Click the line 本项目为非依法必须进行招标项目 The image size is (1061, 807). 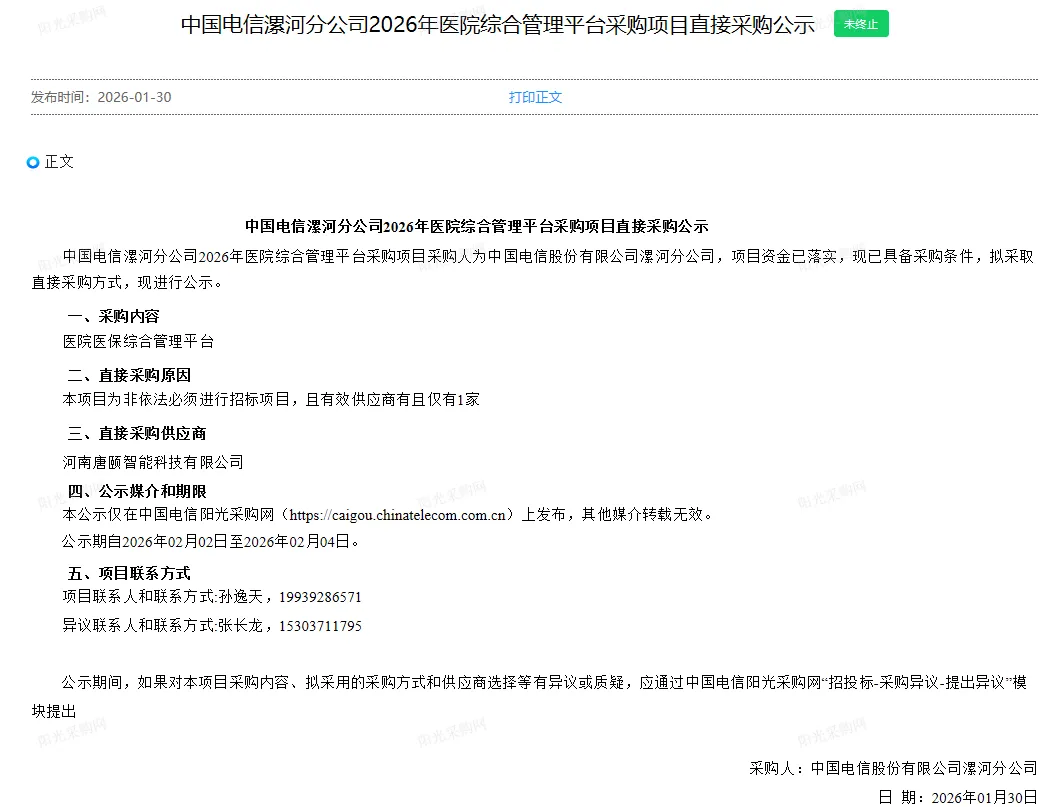[271, 400]
